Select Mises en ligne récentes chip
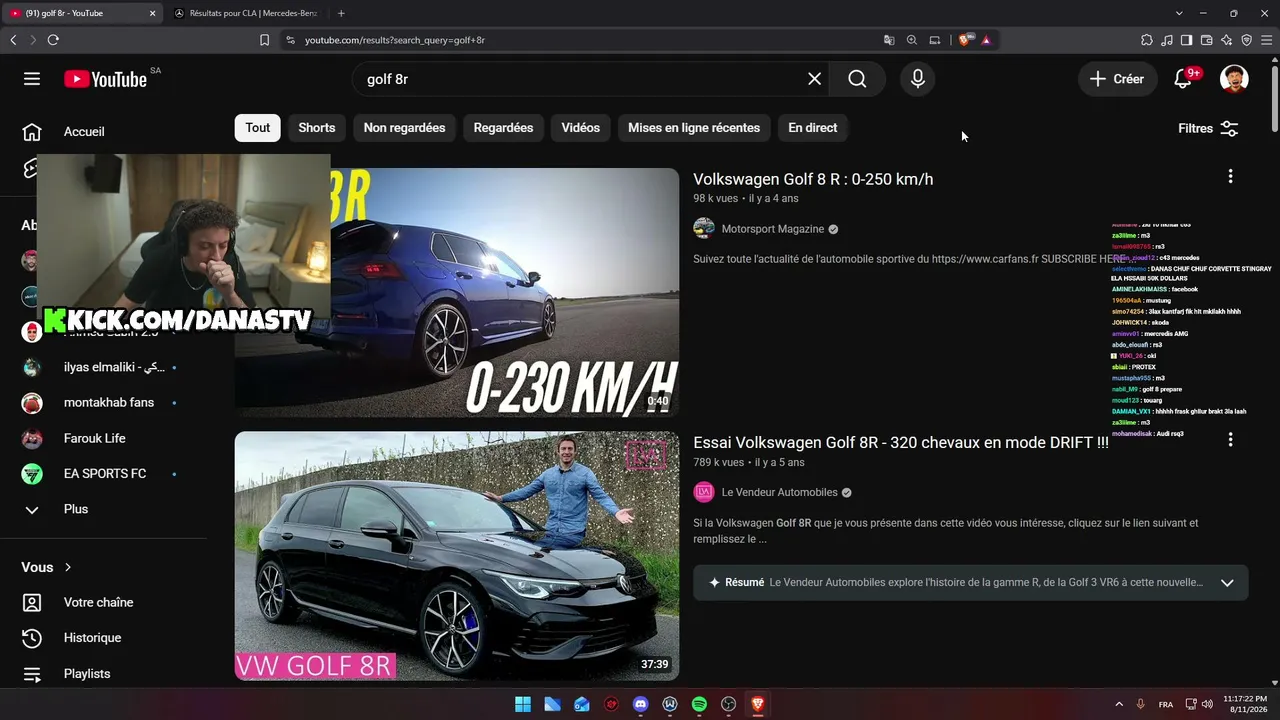Image resolution: width=1280 pixels, height=720 pixels. pos(694,128)
